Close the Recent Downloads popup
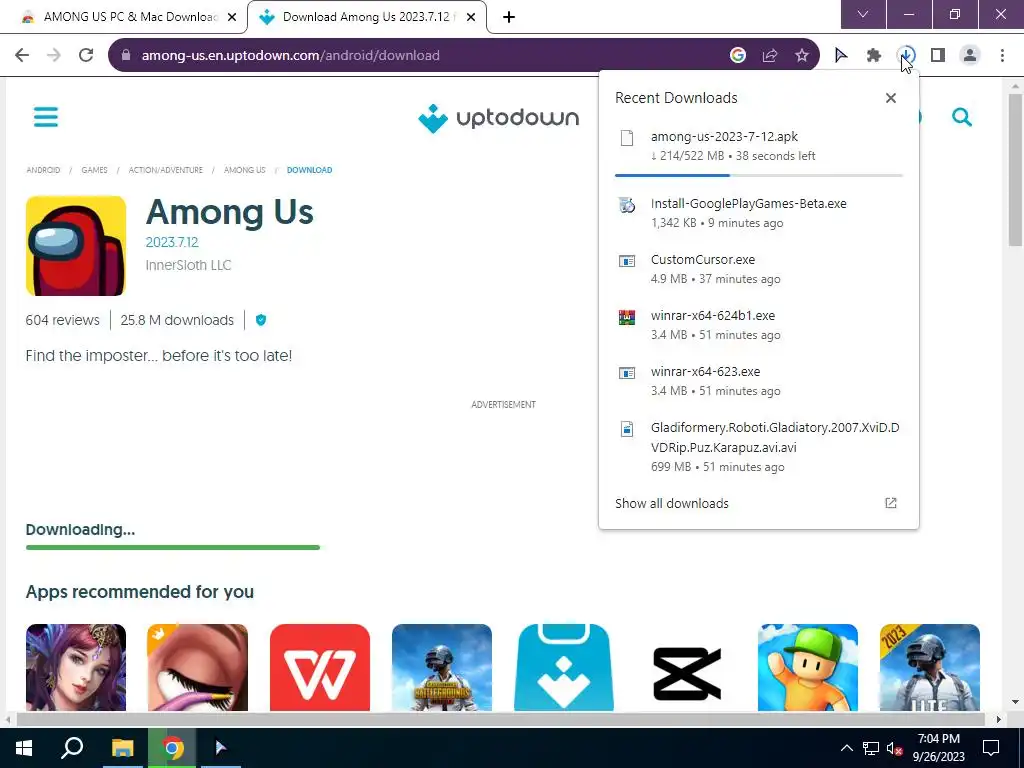The height and width of the screenshot is (768, 1024). 891,98
